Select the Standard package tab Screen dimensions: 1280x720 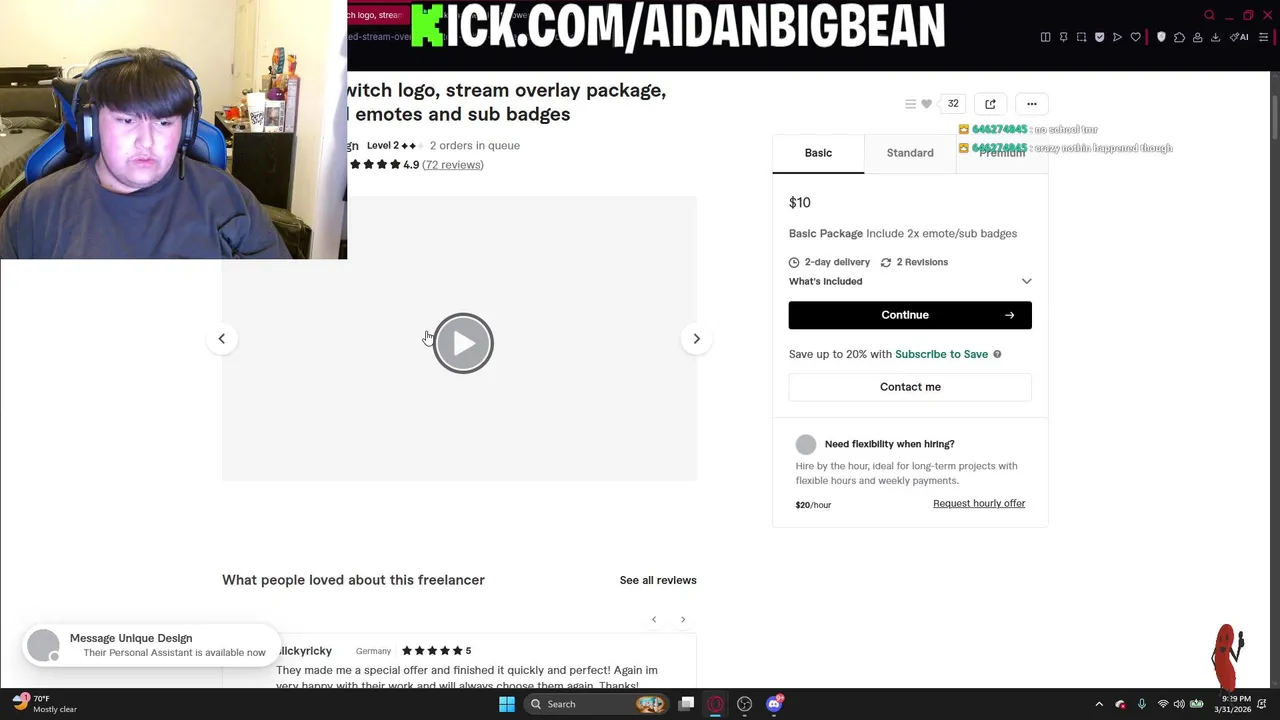pos(910,153)
